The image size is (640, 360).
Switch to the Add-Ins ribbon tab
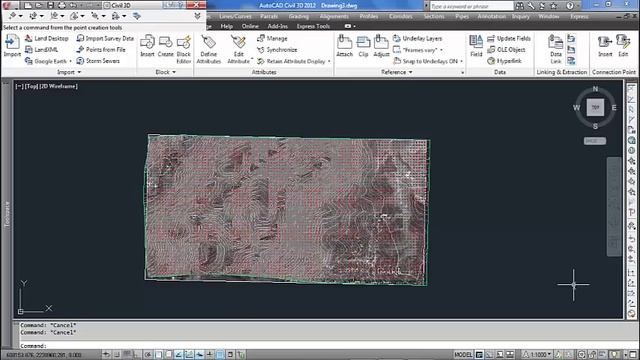[278, 26]
